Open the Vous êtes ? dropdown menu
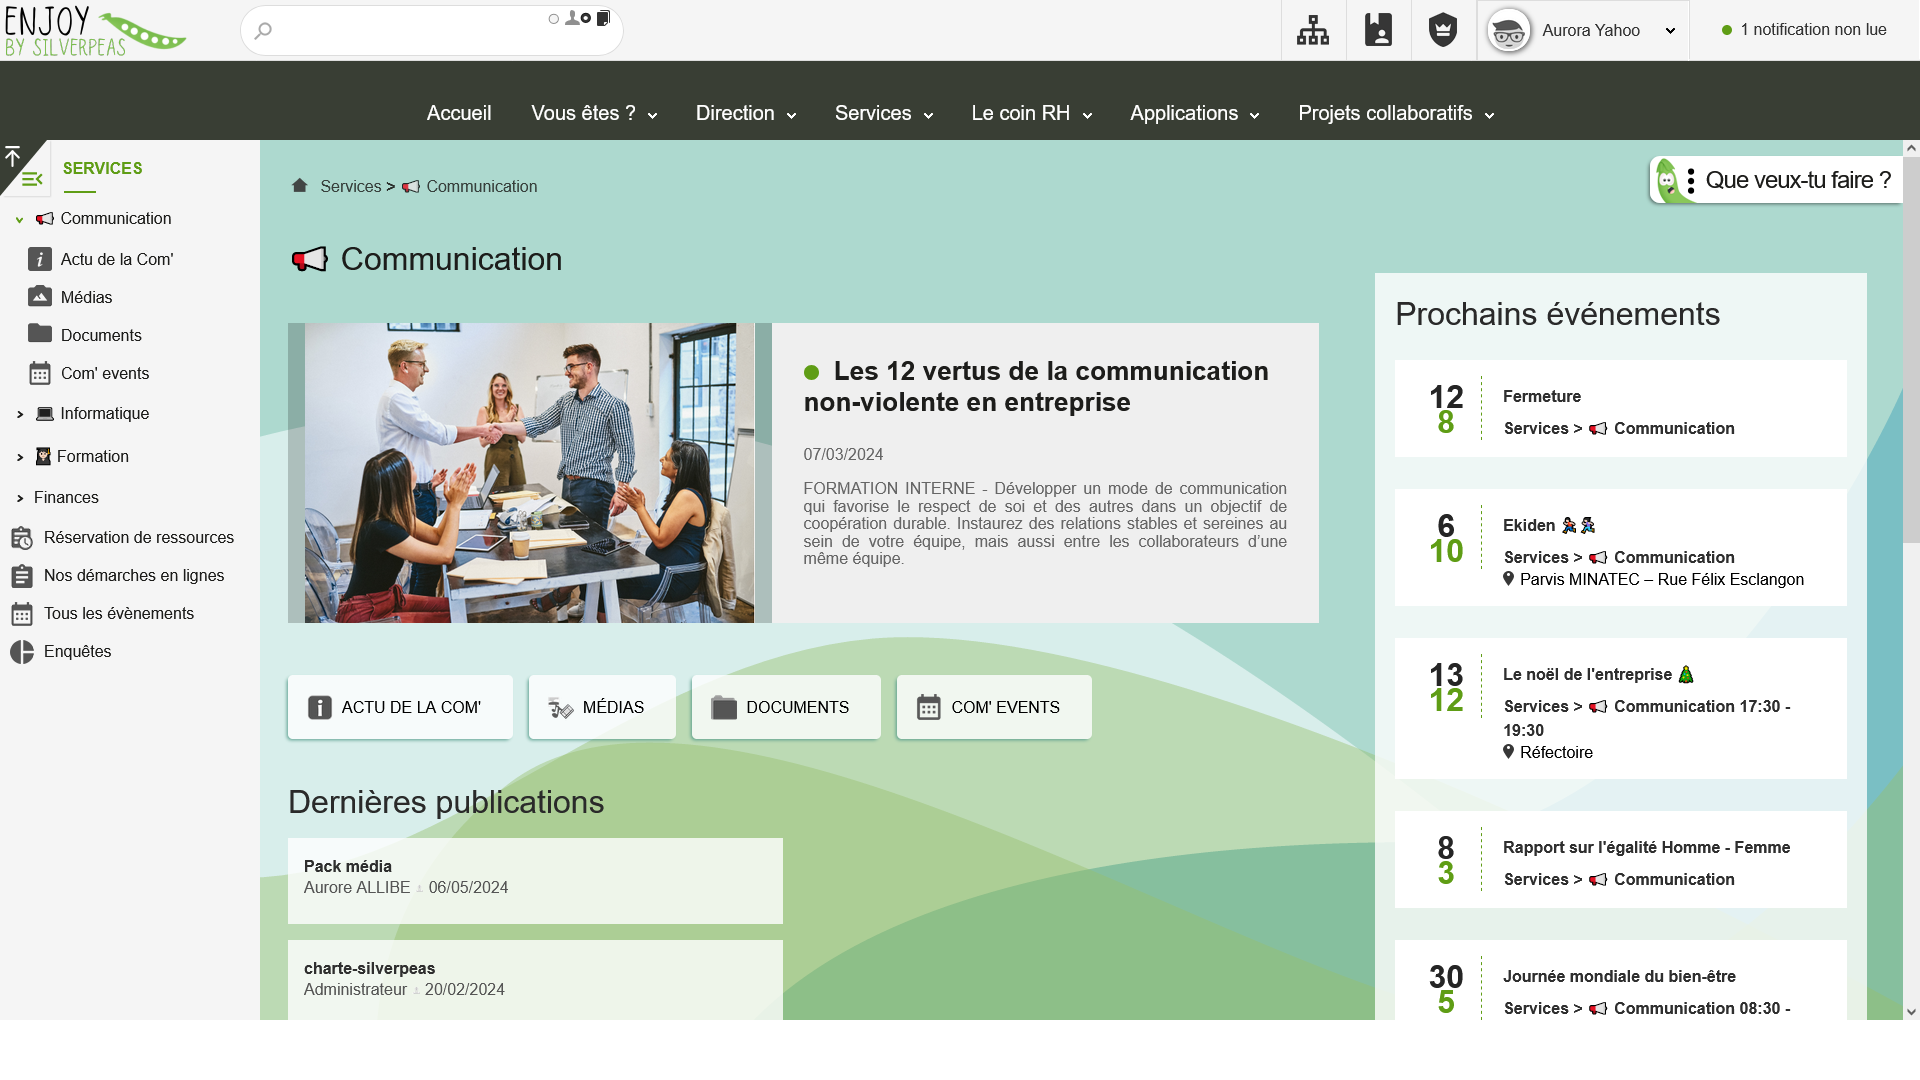Image resolution: width=1920 pixels, height=1080 pixels. tap(594, 113)
